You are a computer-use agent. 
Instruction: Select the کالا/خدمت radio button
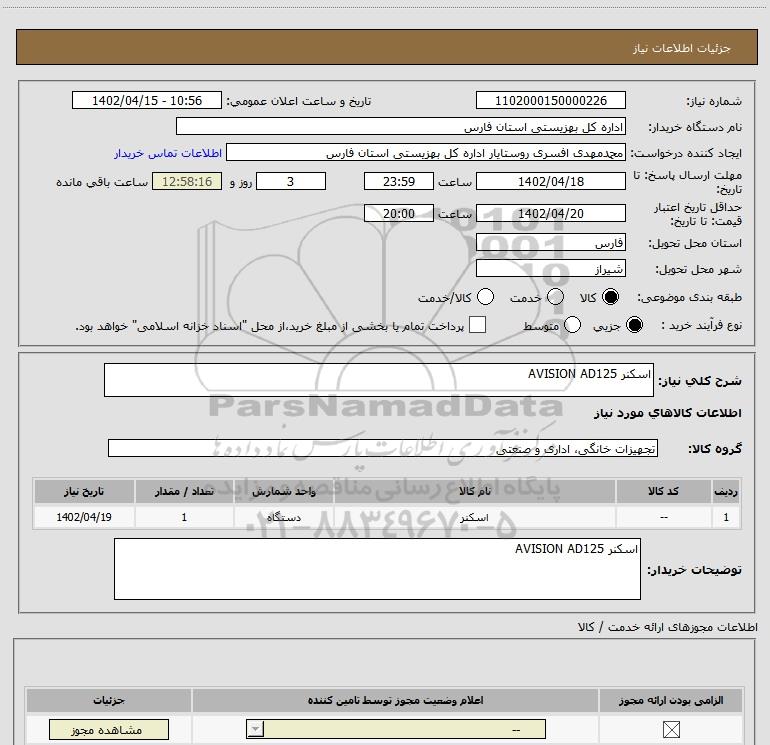click(x=486, y=297)
